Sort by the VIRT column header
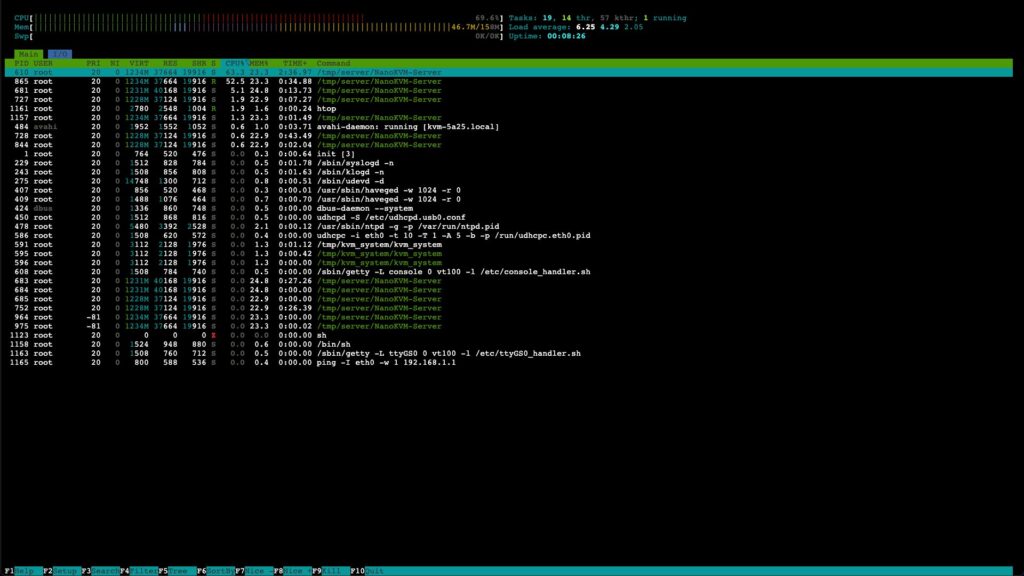 [x=139, y=63]
